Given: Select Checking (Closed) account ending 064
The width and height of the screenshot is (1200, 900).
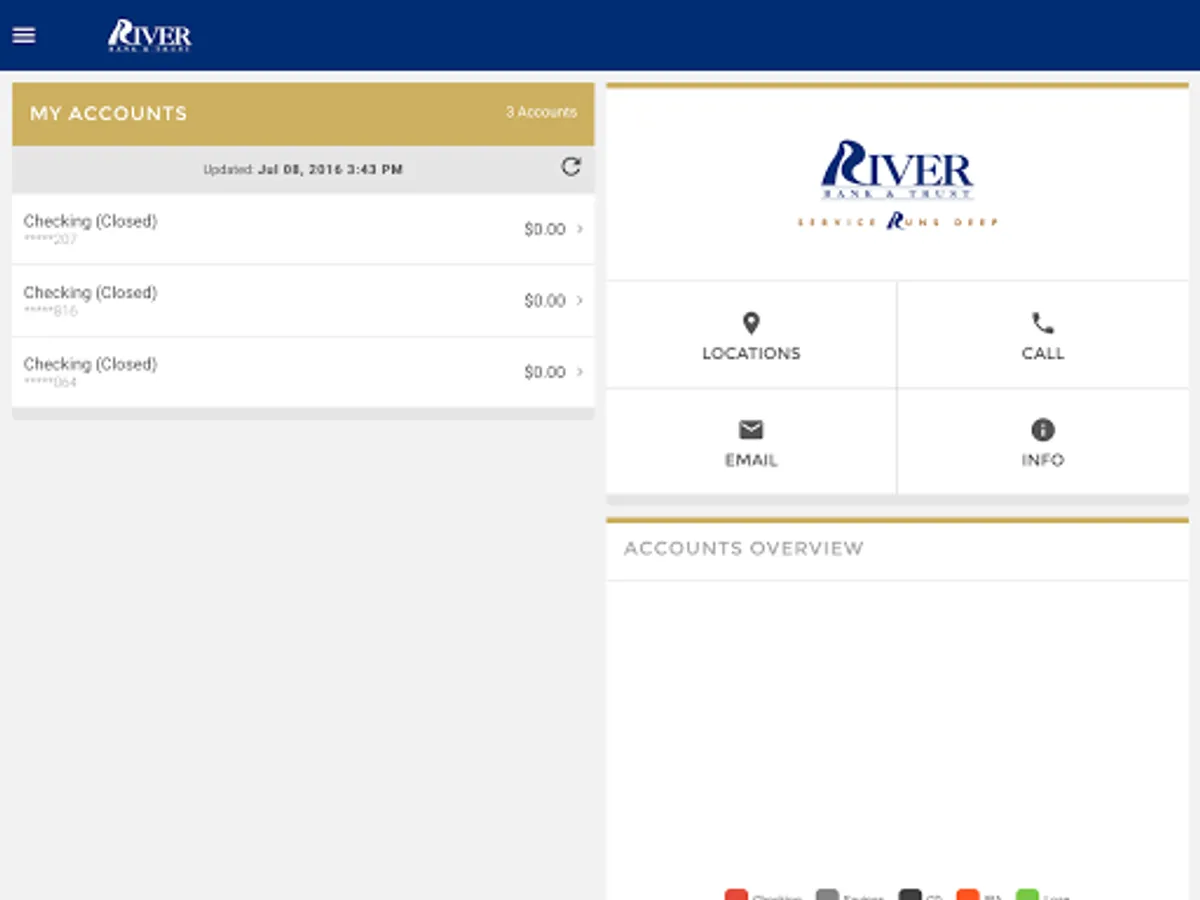Looking at the screenshot, I should point(303,372).
